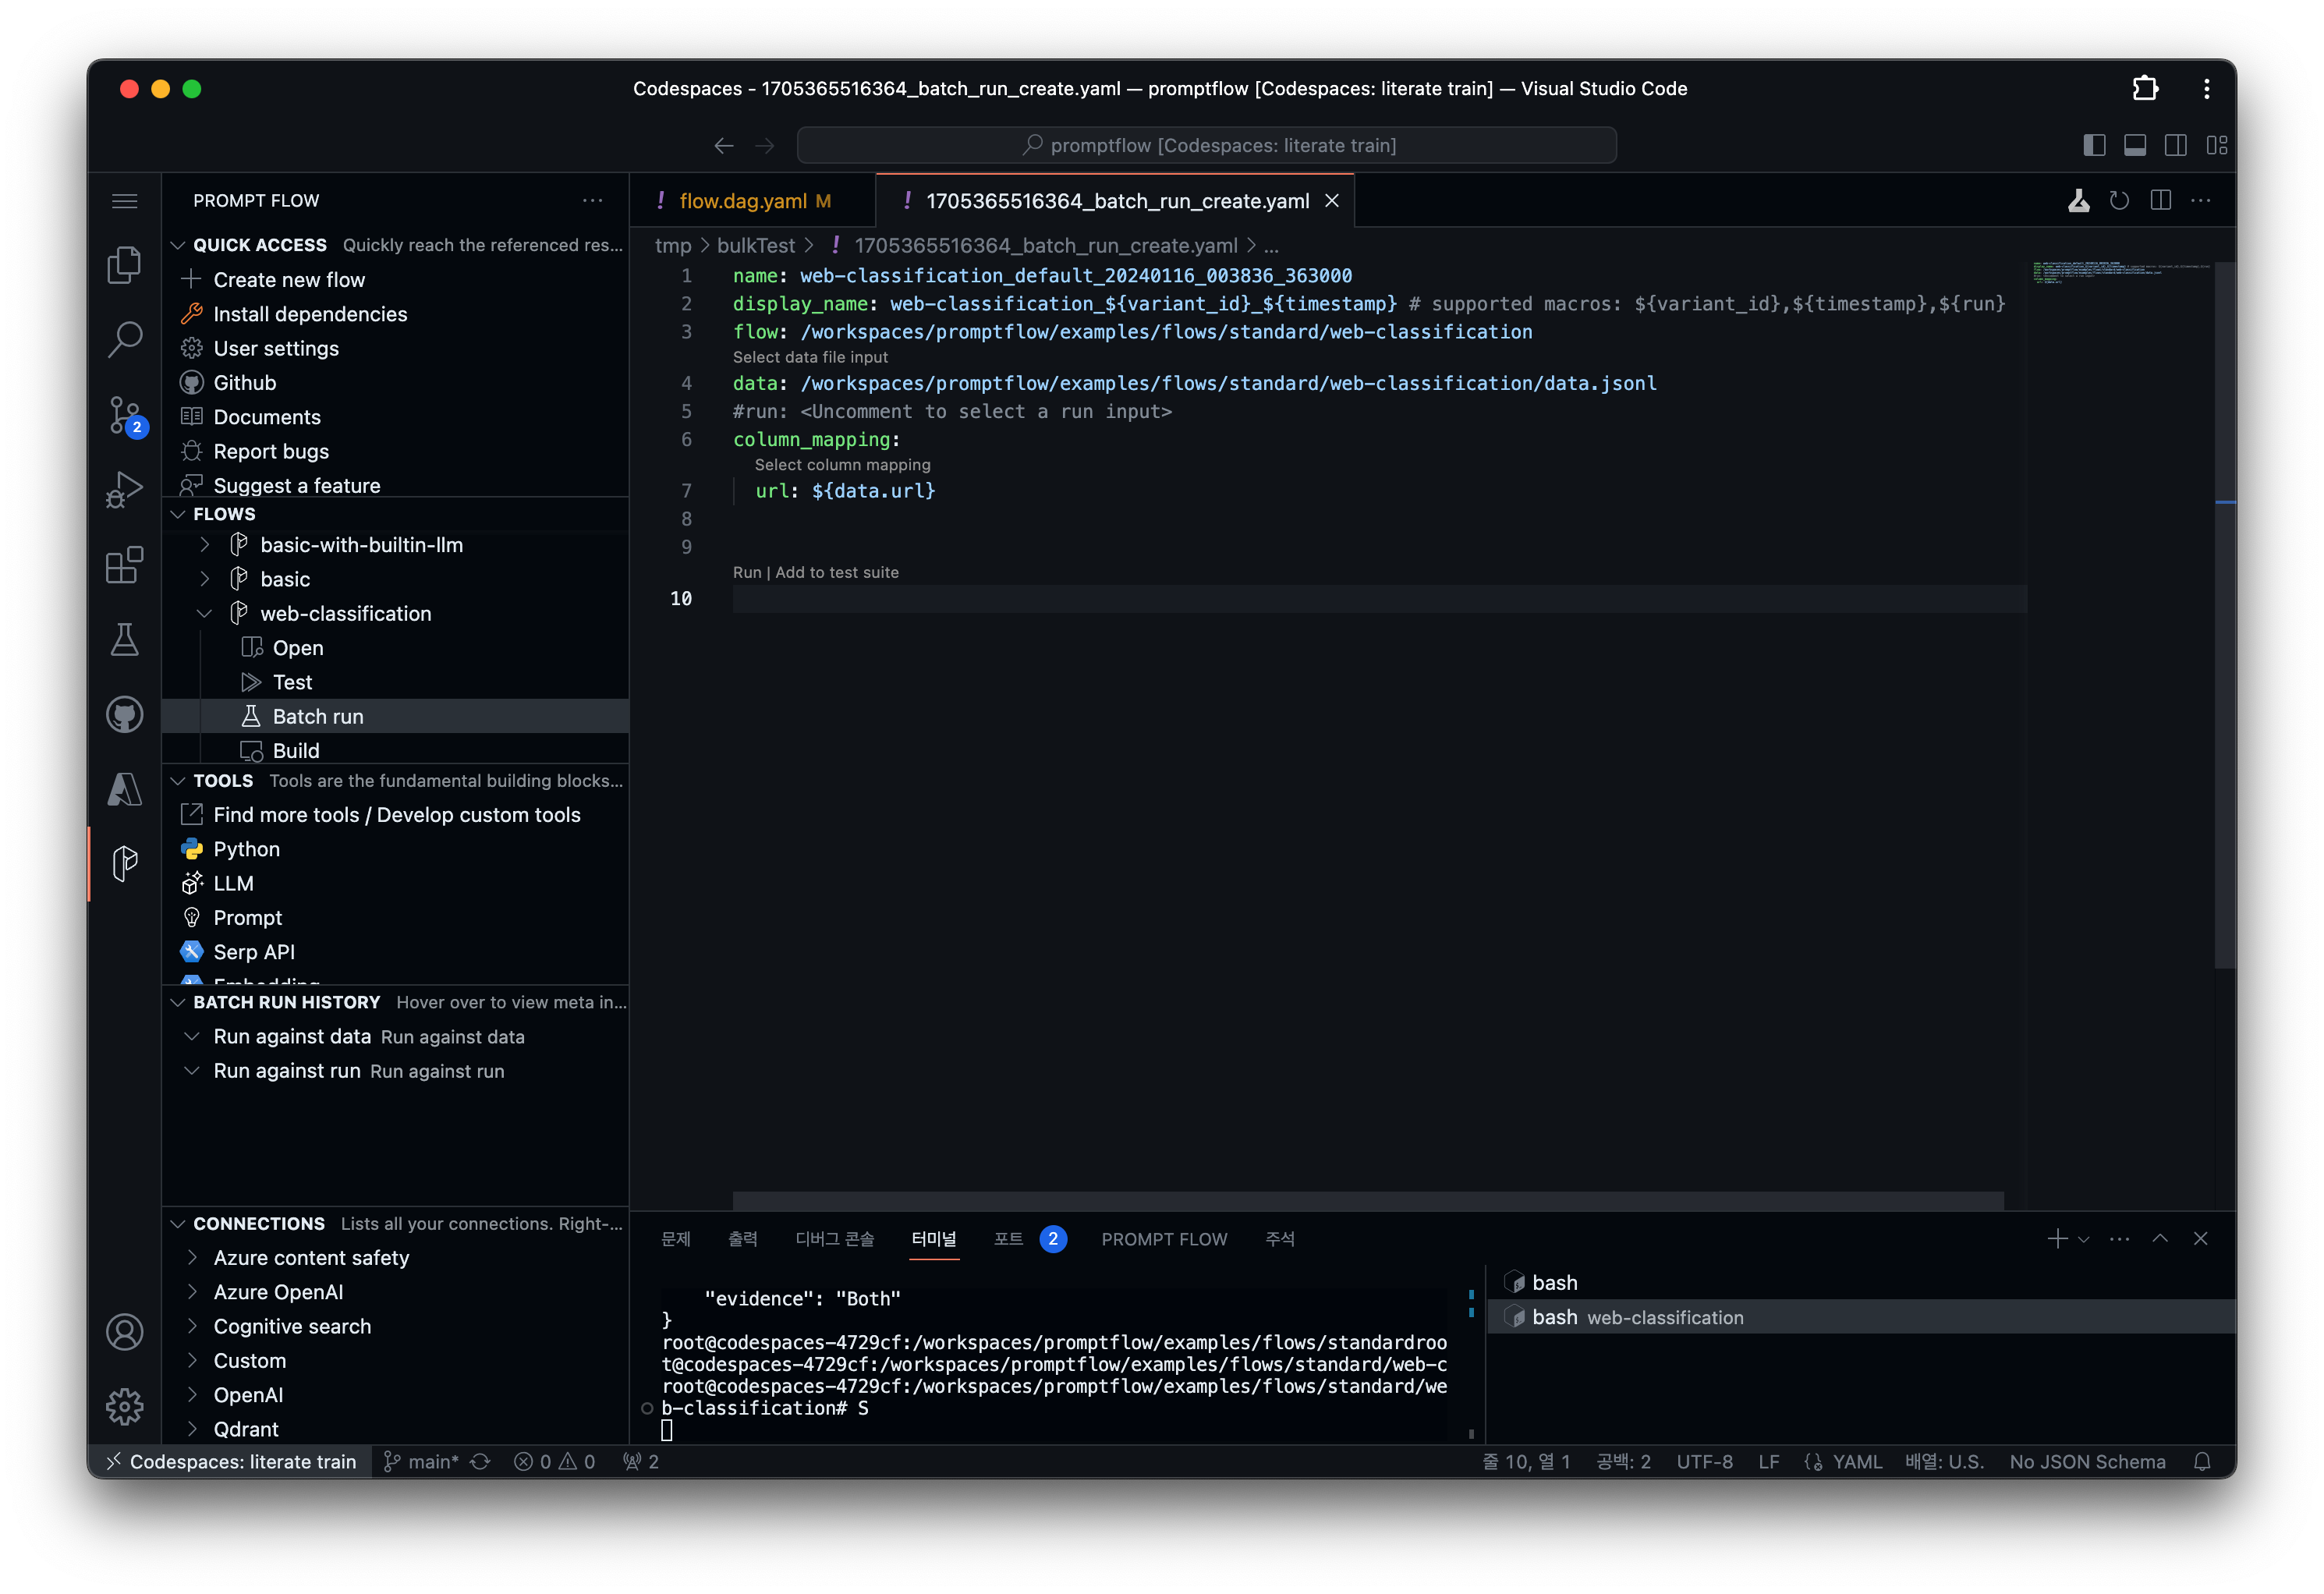Click Select data file input code lens
The height and width of the screenshot is (1594, 2324).
pyautogui.click(x=810, y=358)
